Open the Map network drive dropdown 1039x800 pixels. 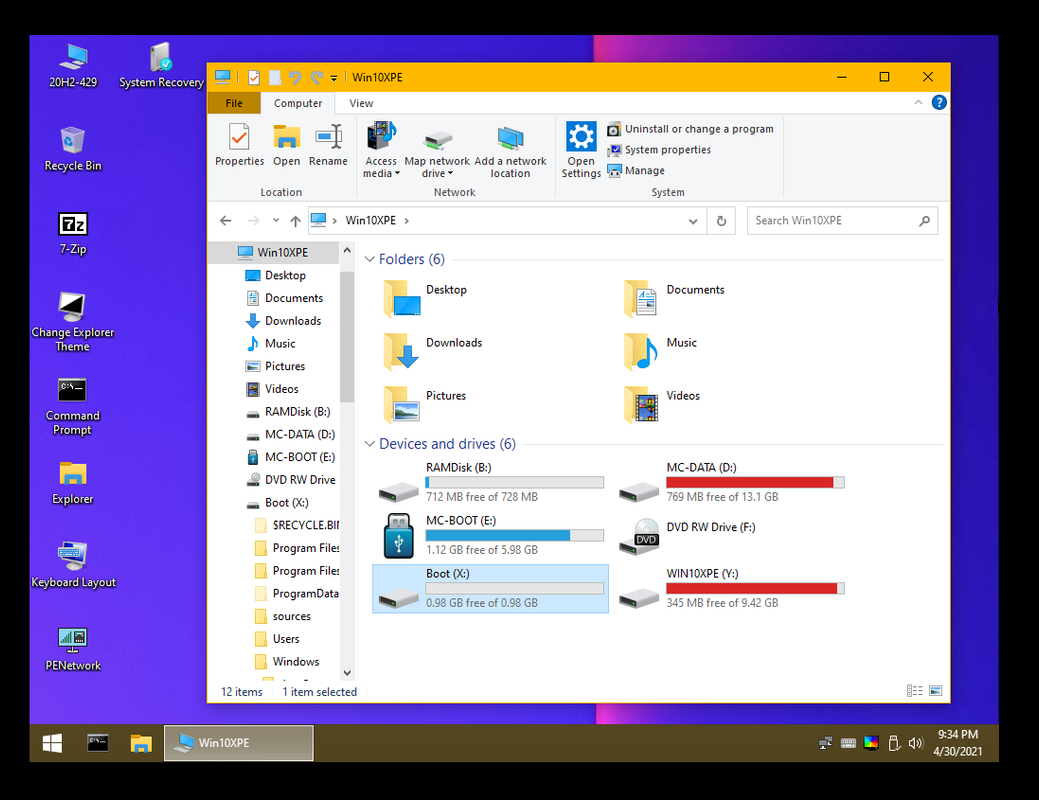437,150
